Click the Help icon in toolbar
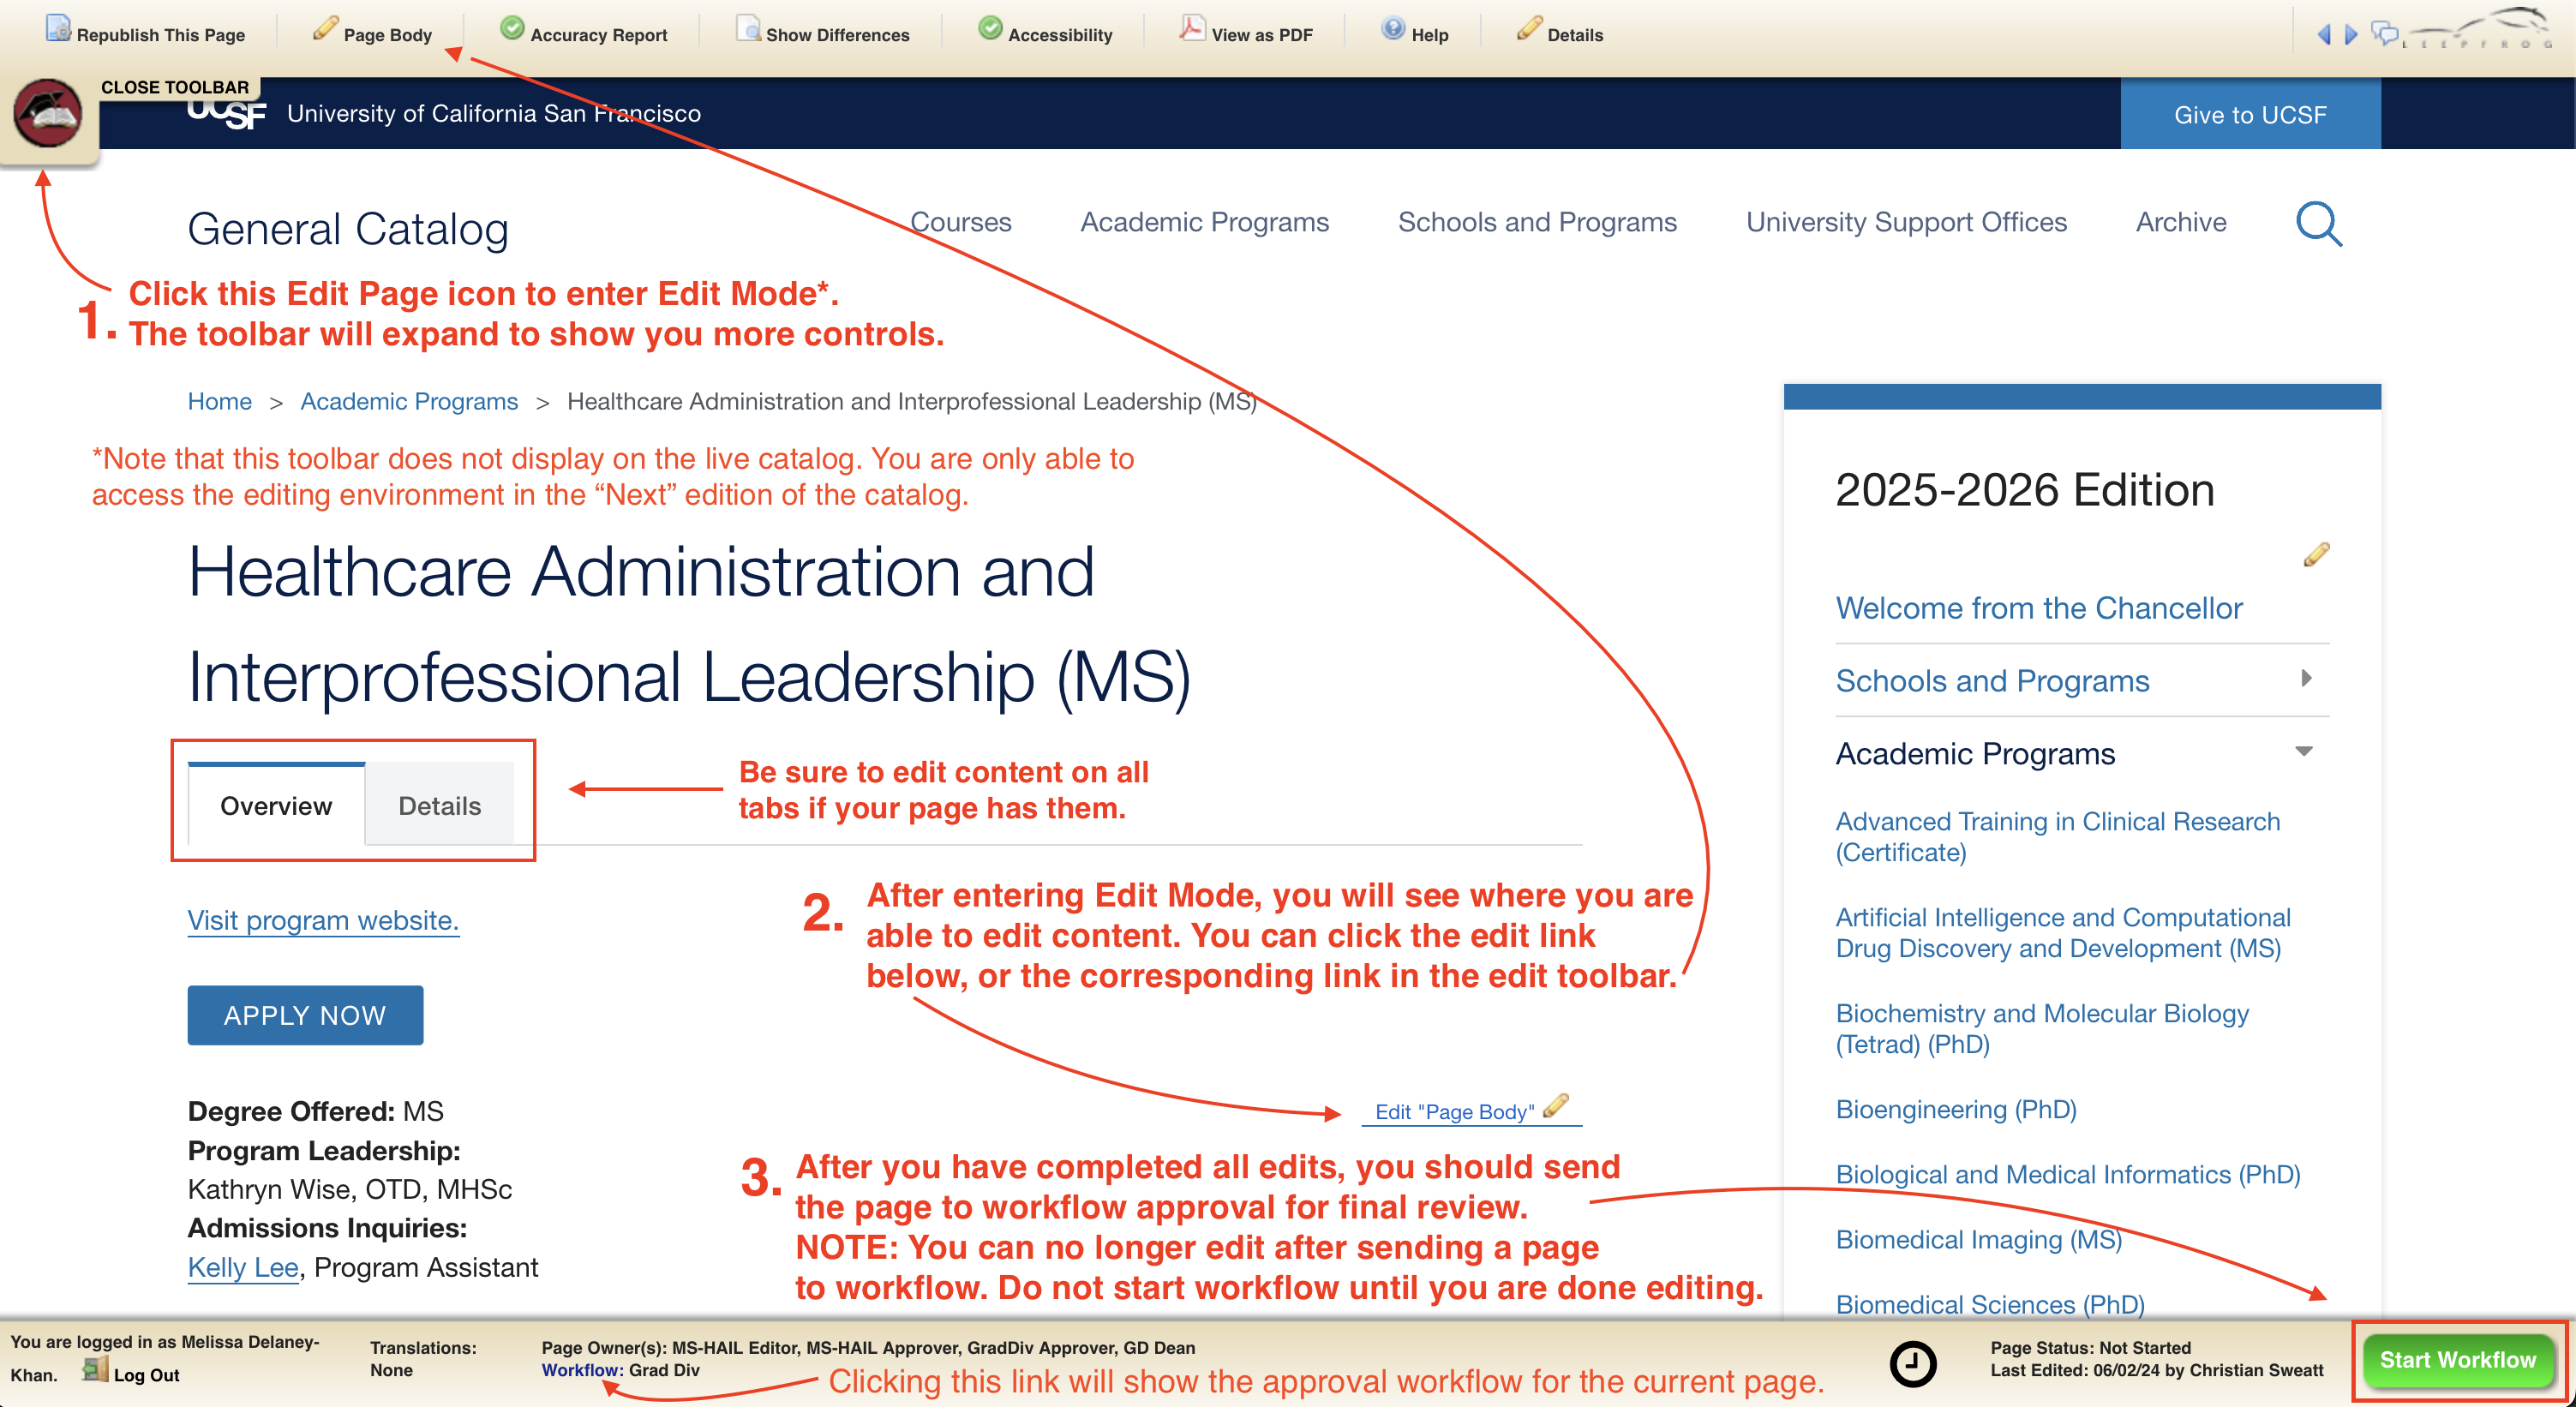Viewport: 2576px width, 1407px height. pos(1393,29)
